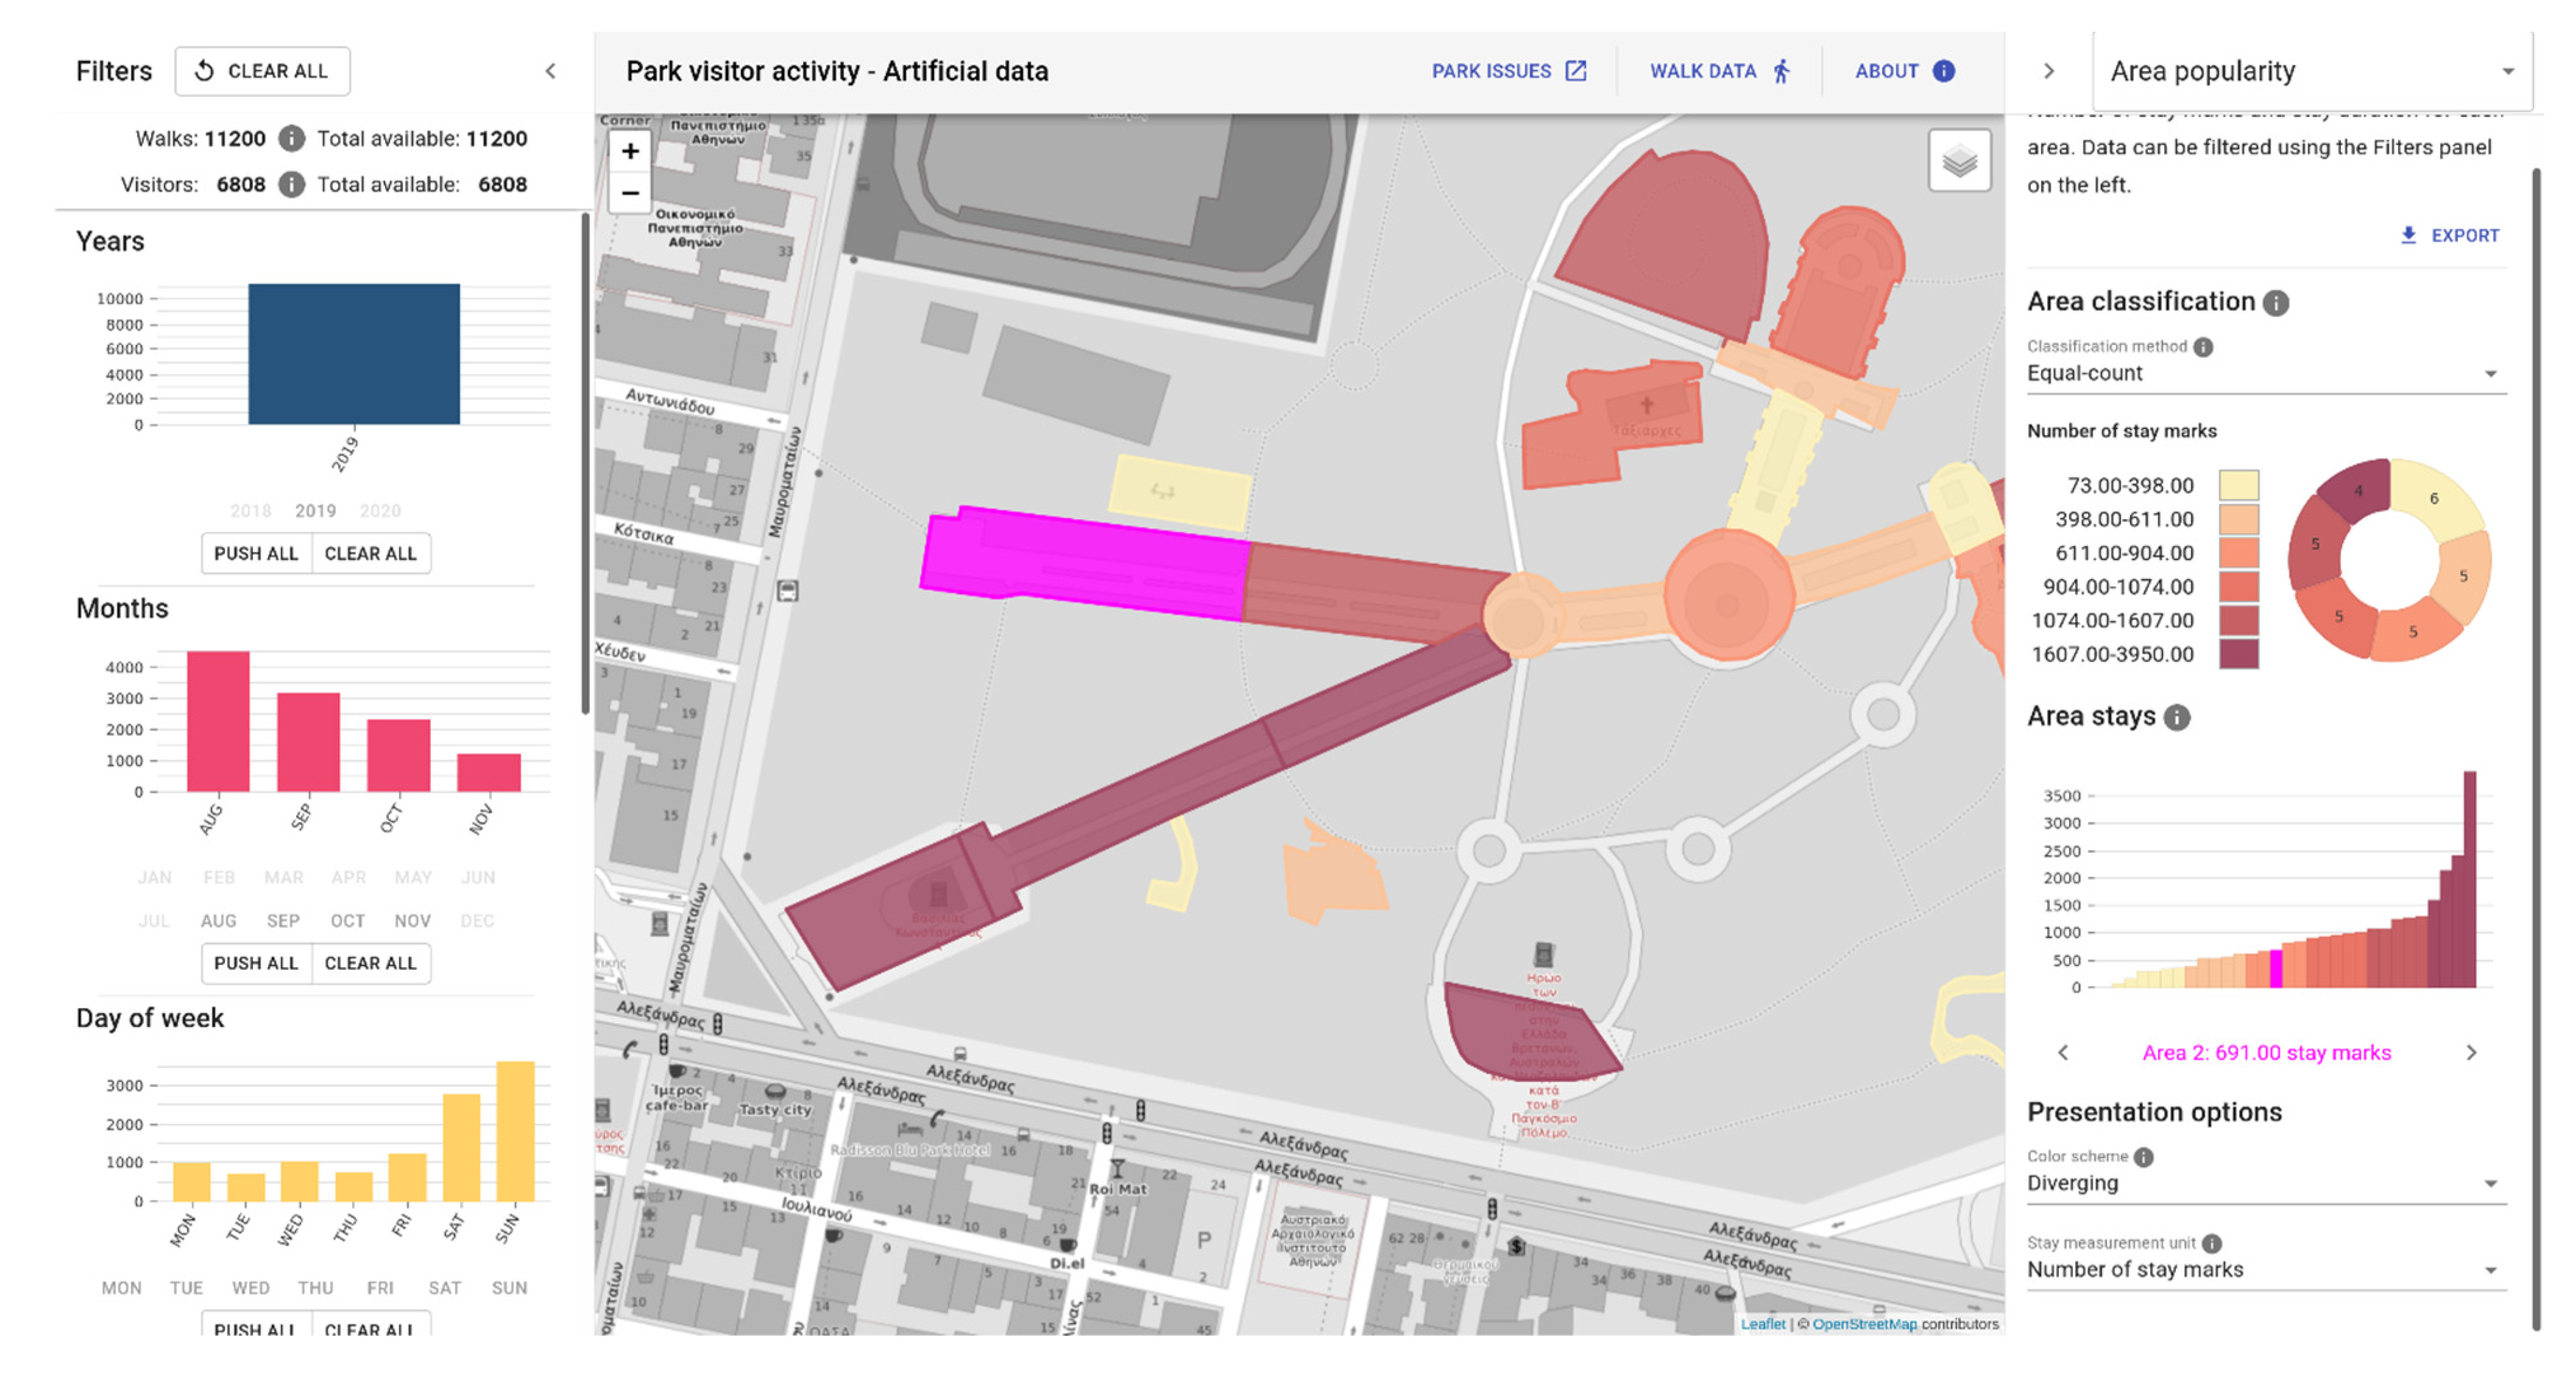Click Push All under Months

[x=256, y=963]
